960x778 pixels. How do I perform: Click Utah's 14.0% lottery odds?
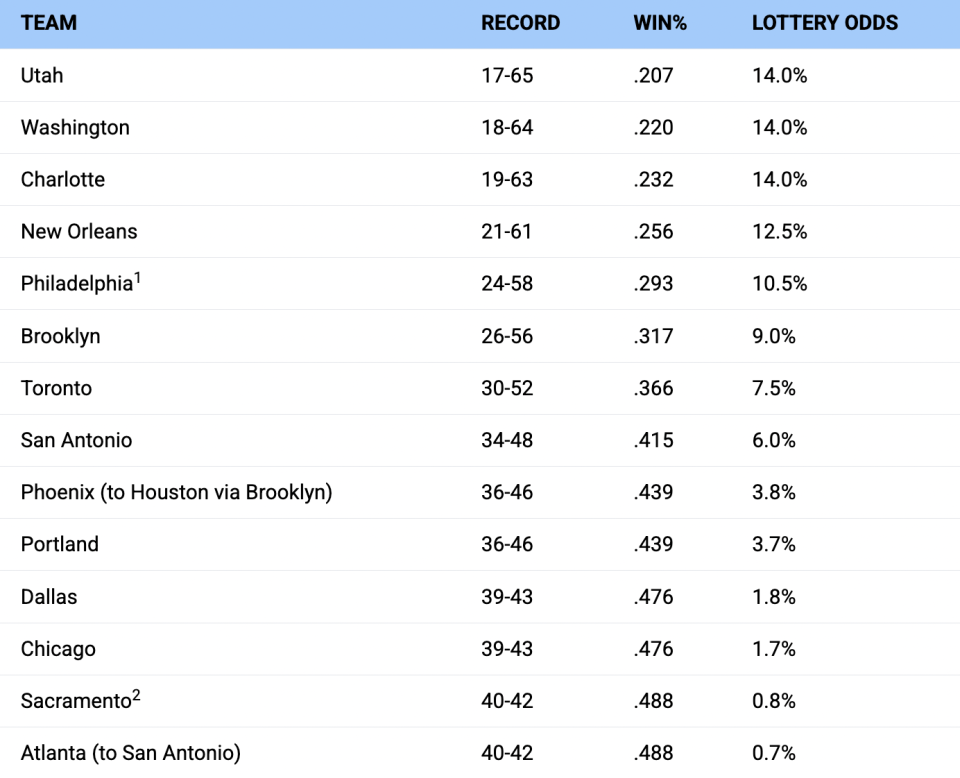coord(779,75)
